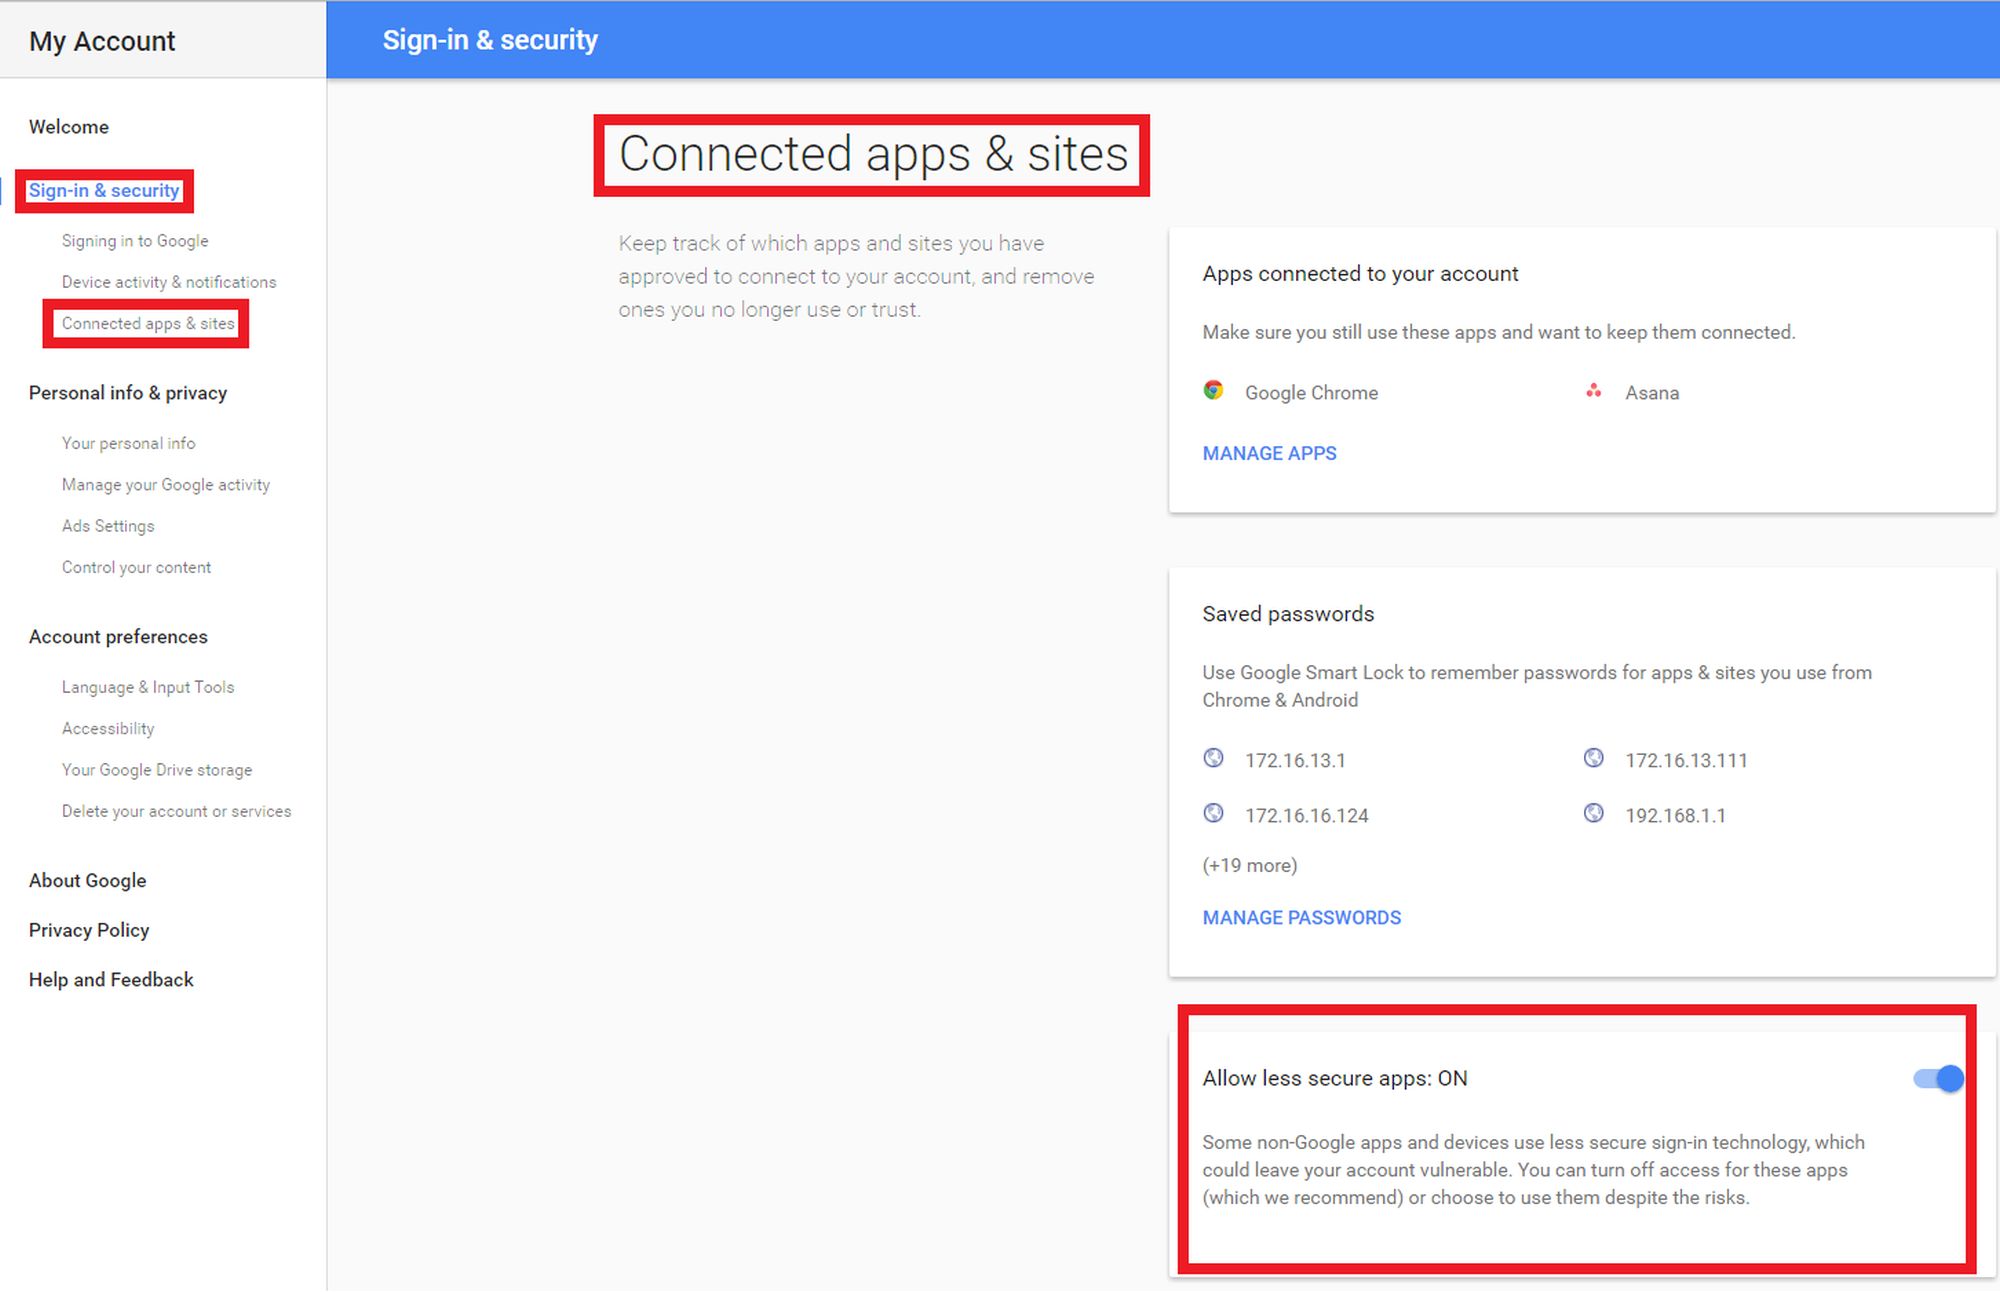
Task: Open Your Google Drive storage
Action: point(157,770)
